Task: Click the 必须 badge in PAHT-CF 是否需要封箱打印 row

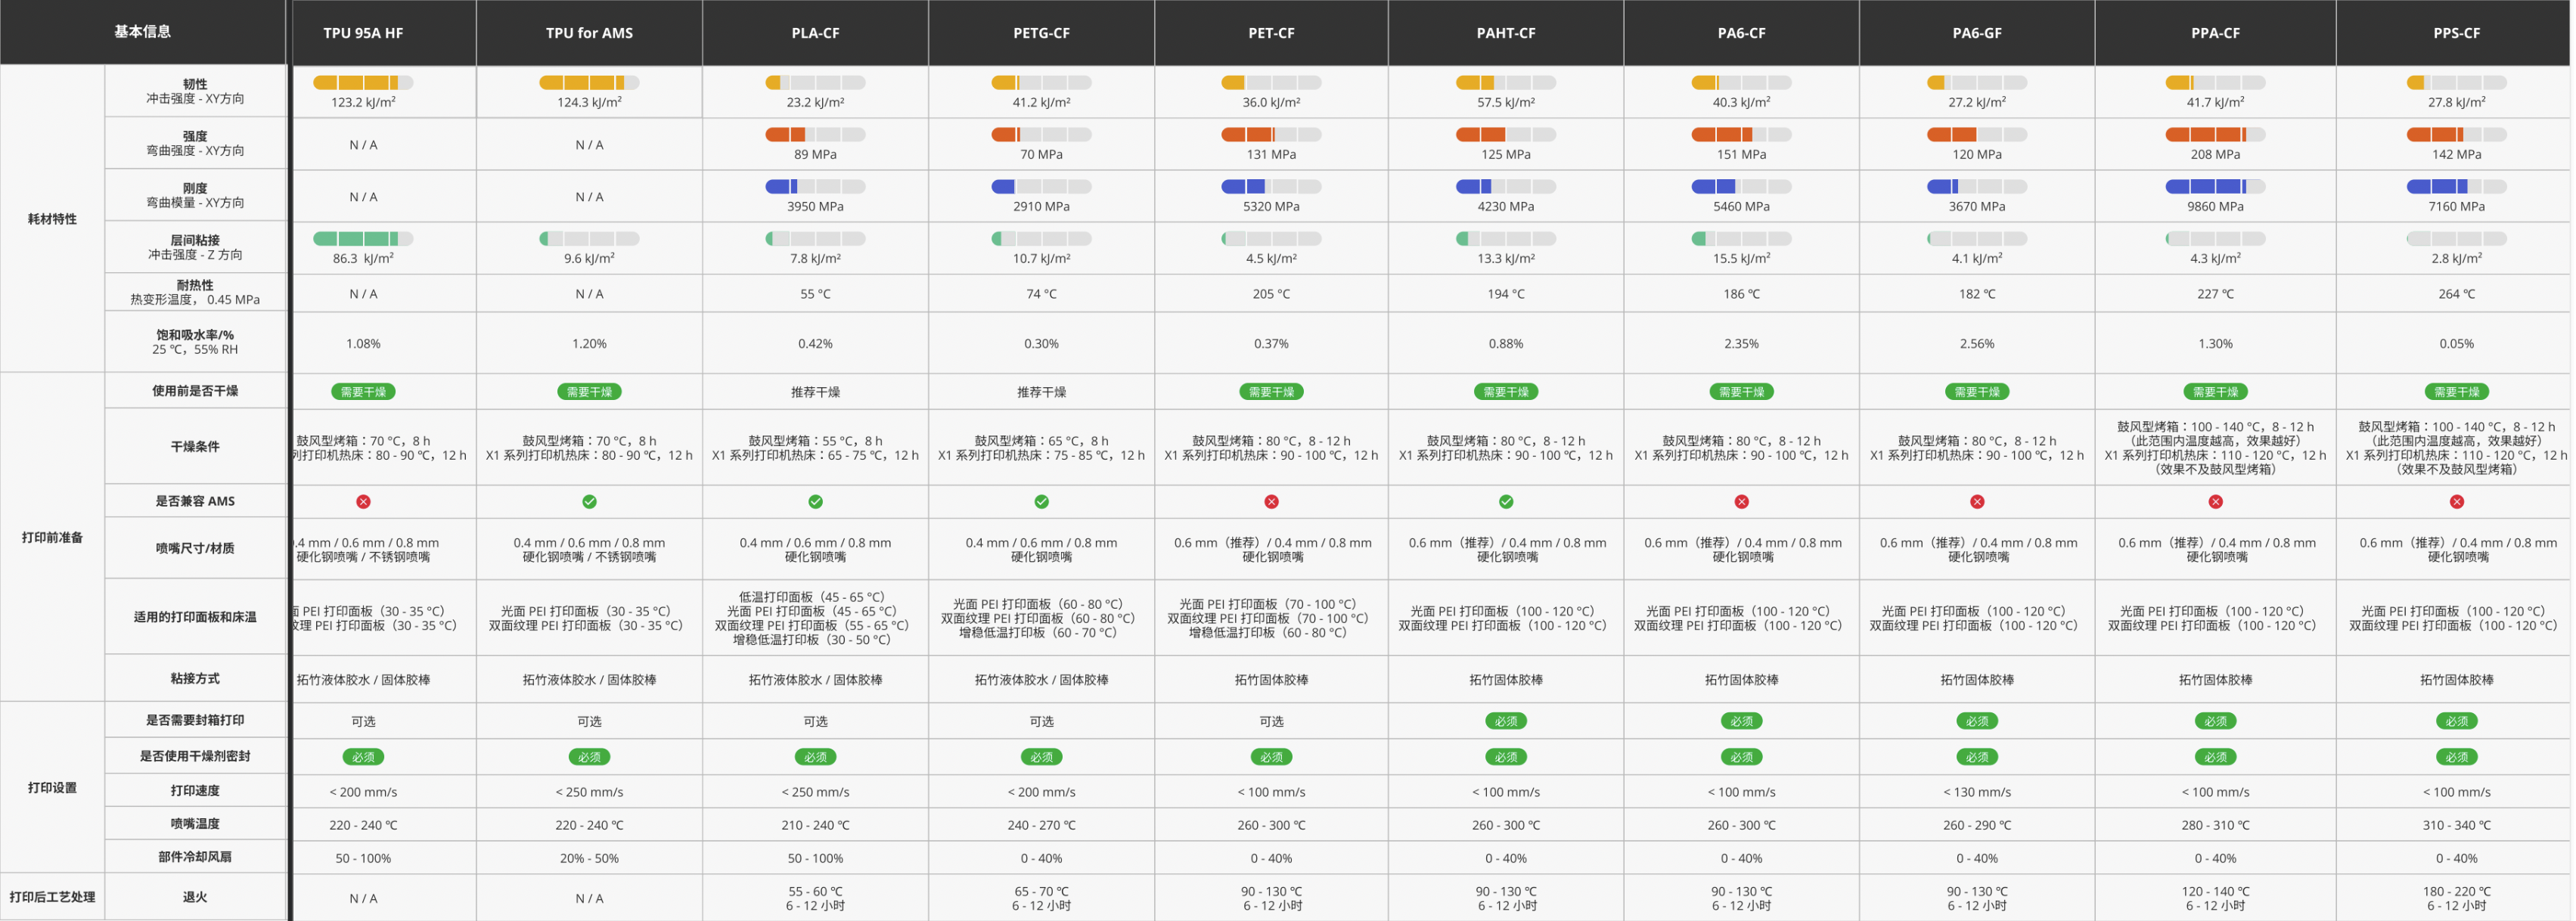Action: pyautogui.click(x=1505, y=721)
